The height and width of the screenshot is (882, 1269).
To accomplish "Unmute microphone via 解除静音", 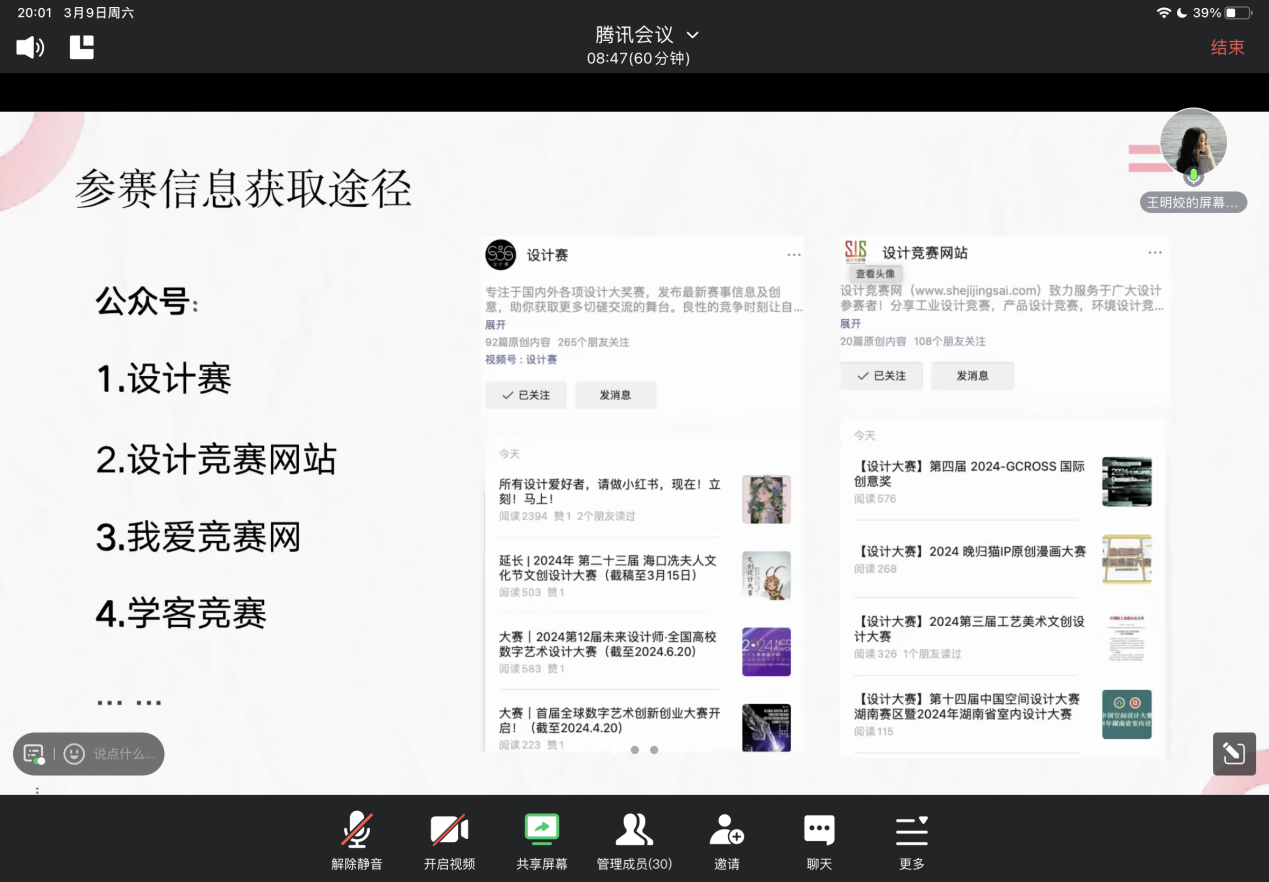I will tap(357, 840).
